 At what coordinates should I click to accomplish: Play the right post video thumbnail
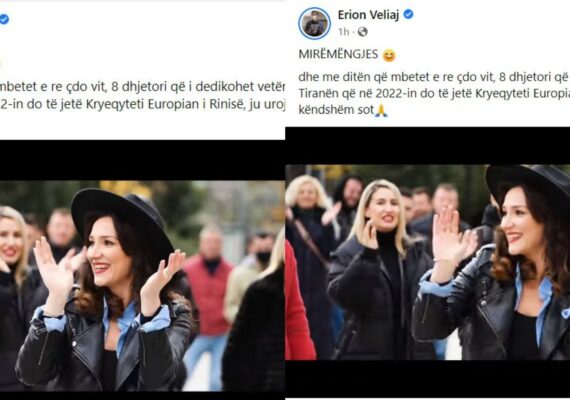(428, 262)
